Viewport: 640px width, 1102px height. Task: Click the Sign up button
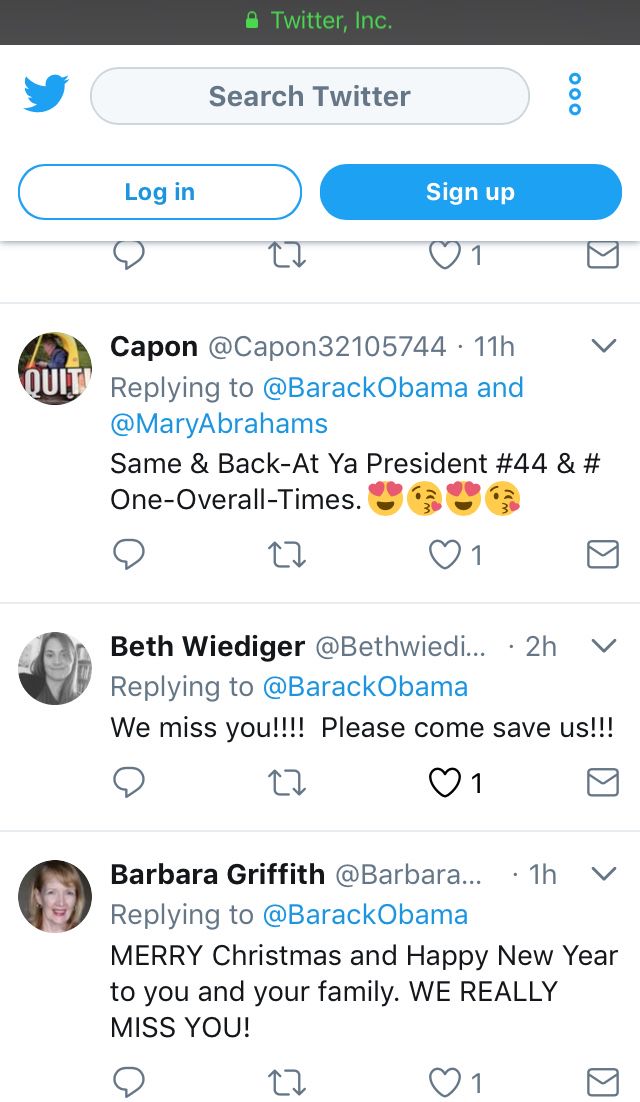(471, 192)
